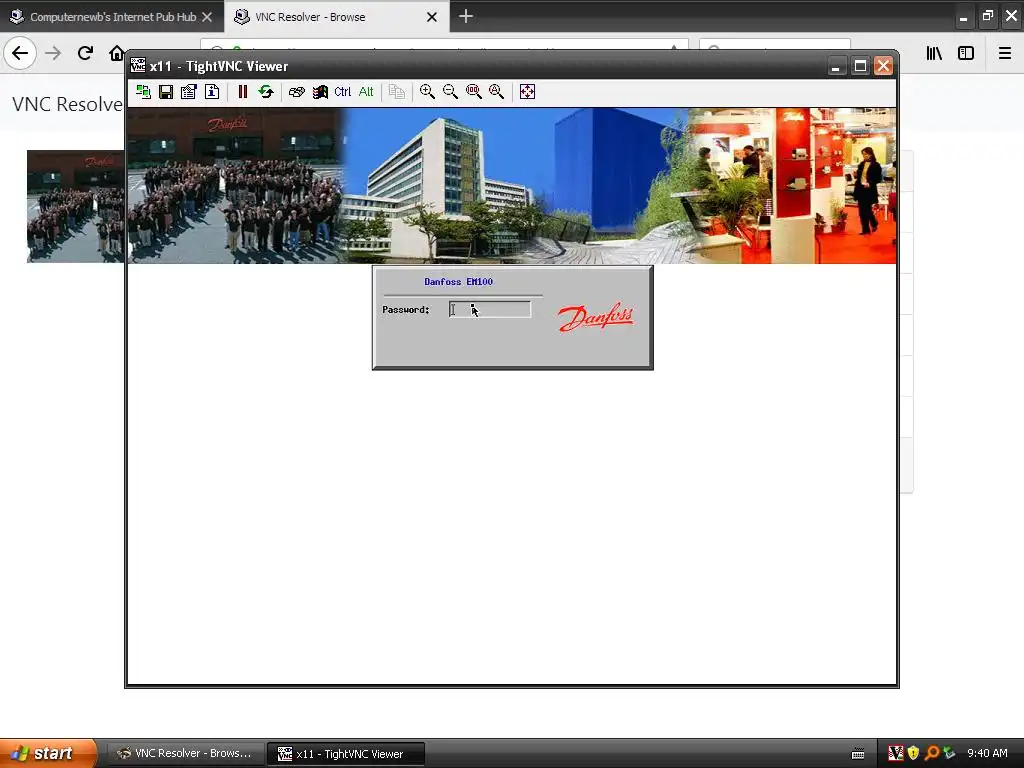Viewport: 1024px width, 768px height.
Task: Show the Connection Info icon
Action: (x=212, y=92)
